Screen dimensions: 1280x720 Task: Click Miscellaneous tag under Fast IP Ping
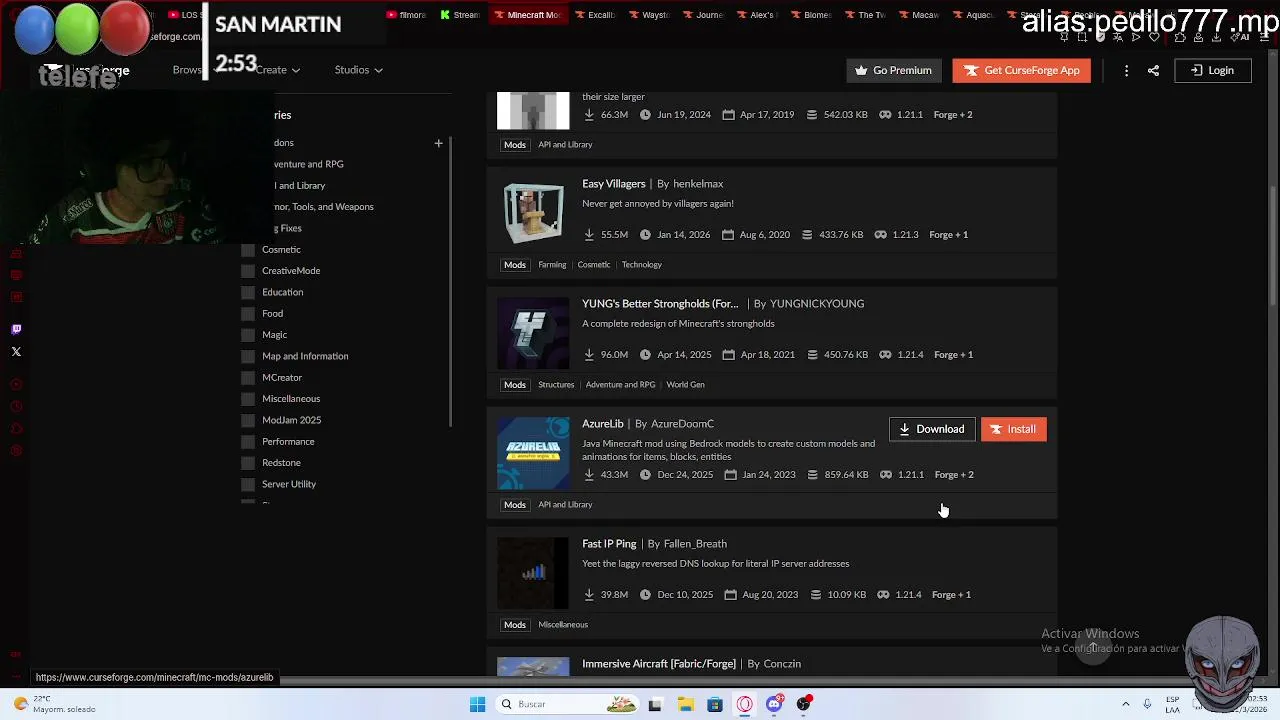point(563,625)
